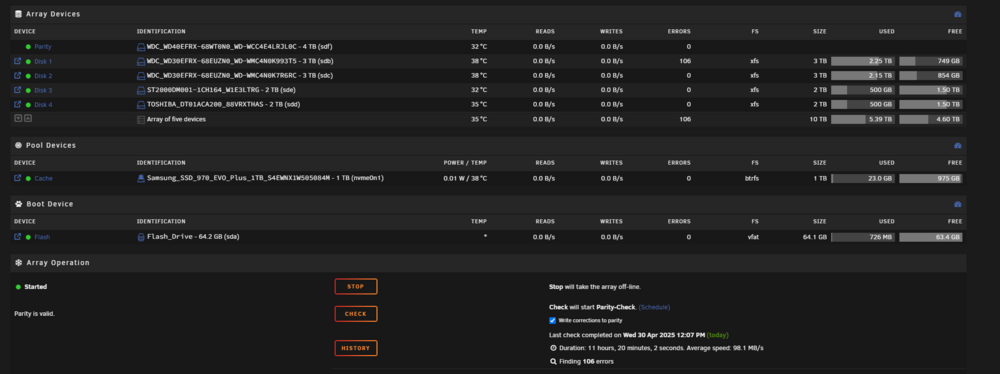Screen dimensions: 1000x374
Task: Click the drive icon for the TOSHIBA disk
Action: pyautogui.click(x=142, y=104)
